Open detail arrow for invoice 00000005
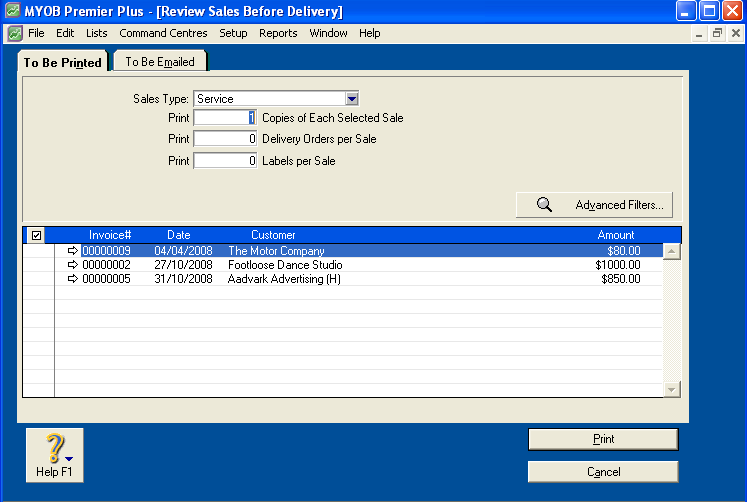The width and height of the screenshot is (747, 502). (x=72, y=279)
